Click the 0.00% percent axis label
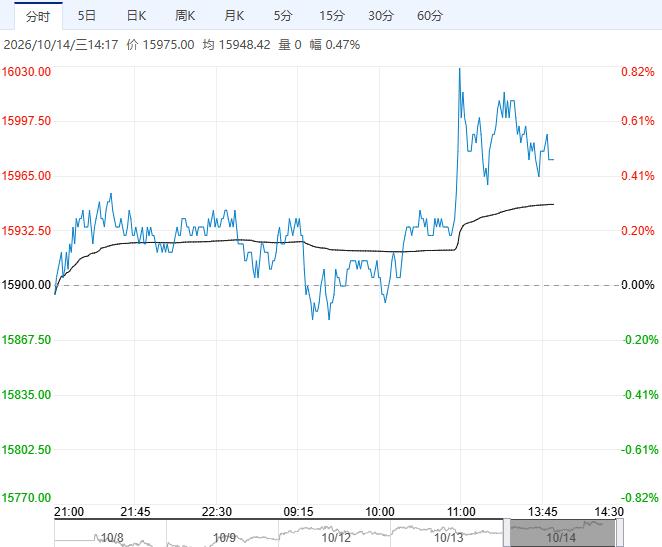Viewport: 662px width, 547px height. click(638, 285)
